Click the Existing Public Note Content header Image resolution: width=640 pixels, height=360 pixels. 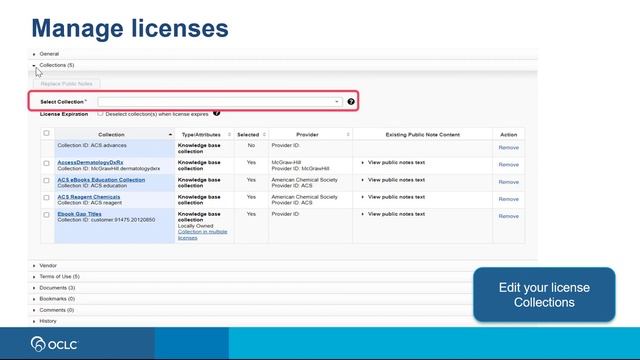pyautogui.click(x=422, y=135)
